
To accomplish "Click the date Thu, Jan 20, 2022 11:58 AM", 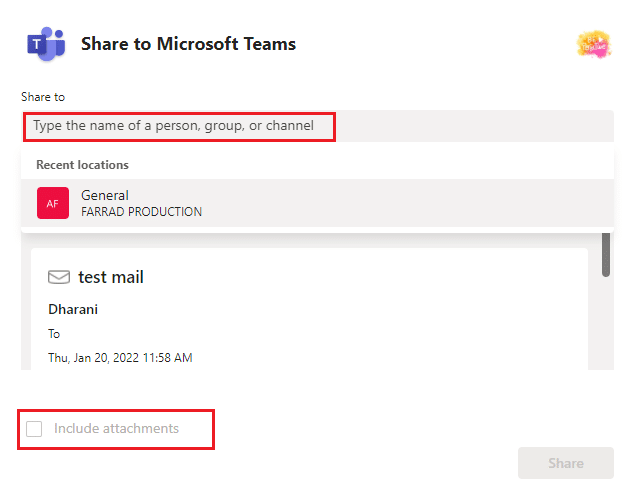I will (120, 358).
